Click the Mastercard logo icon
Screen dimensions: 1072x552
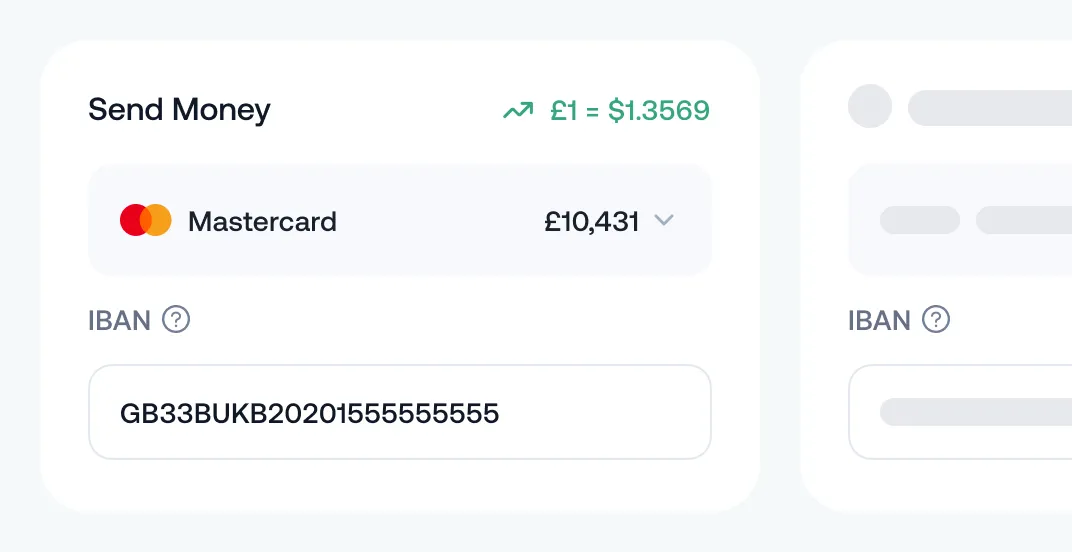click(145, 220)
